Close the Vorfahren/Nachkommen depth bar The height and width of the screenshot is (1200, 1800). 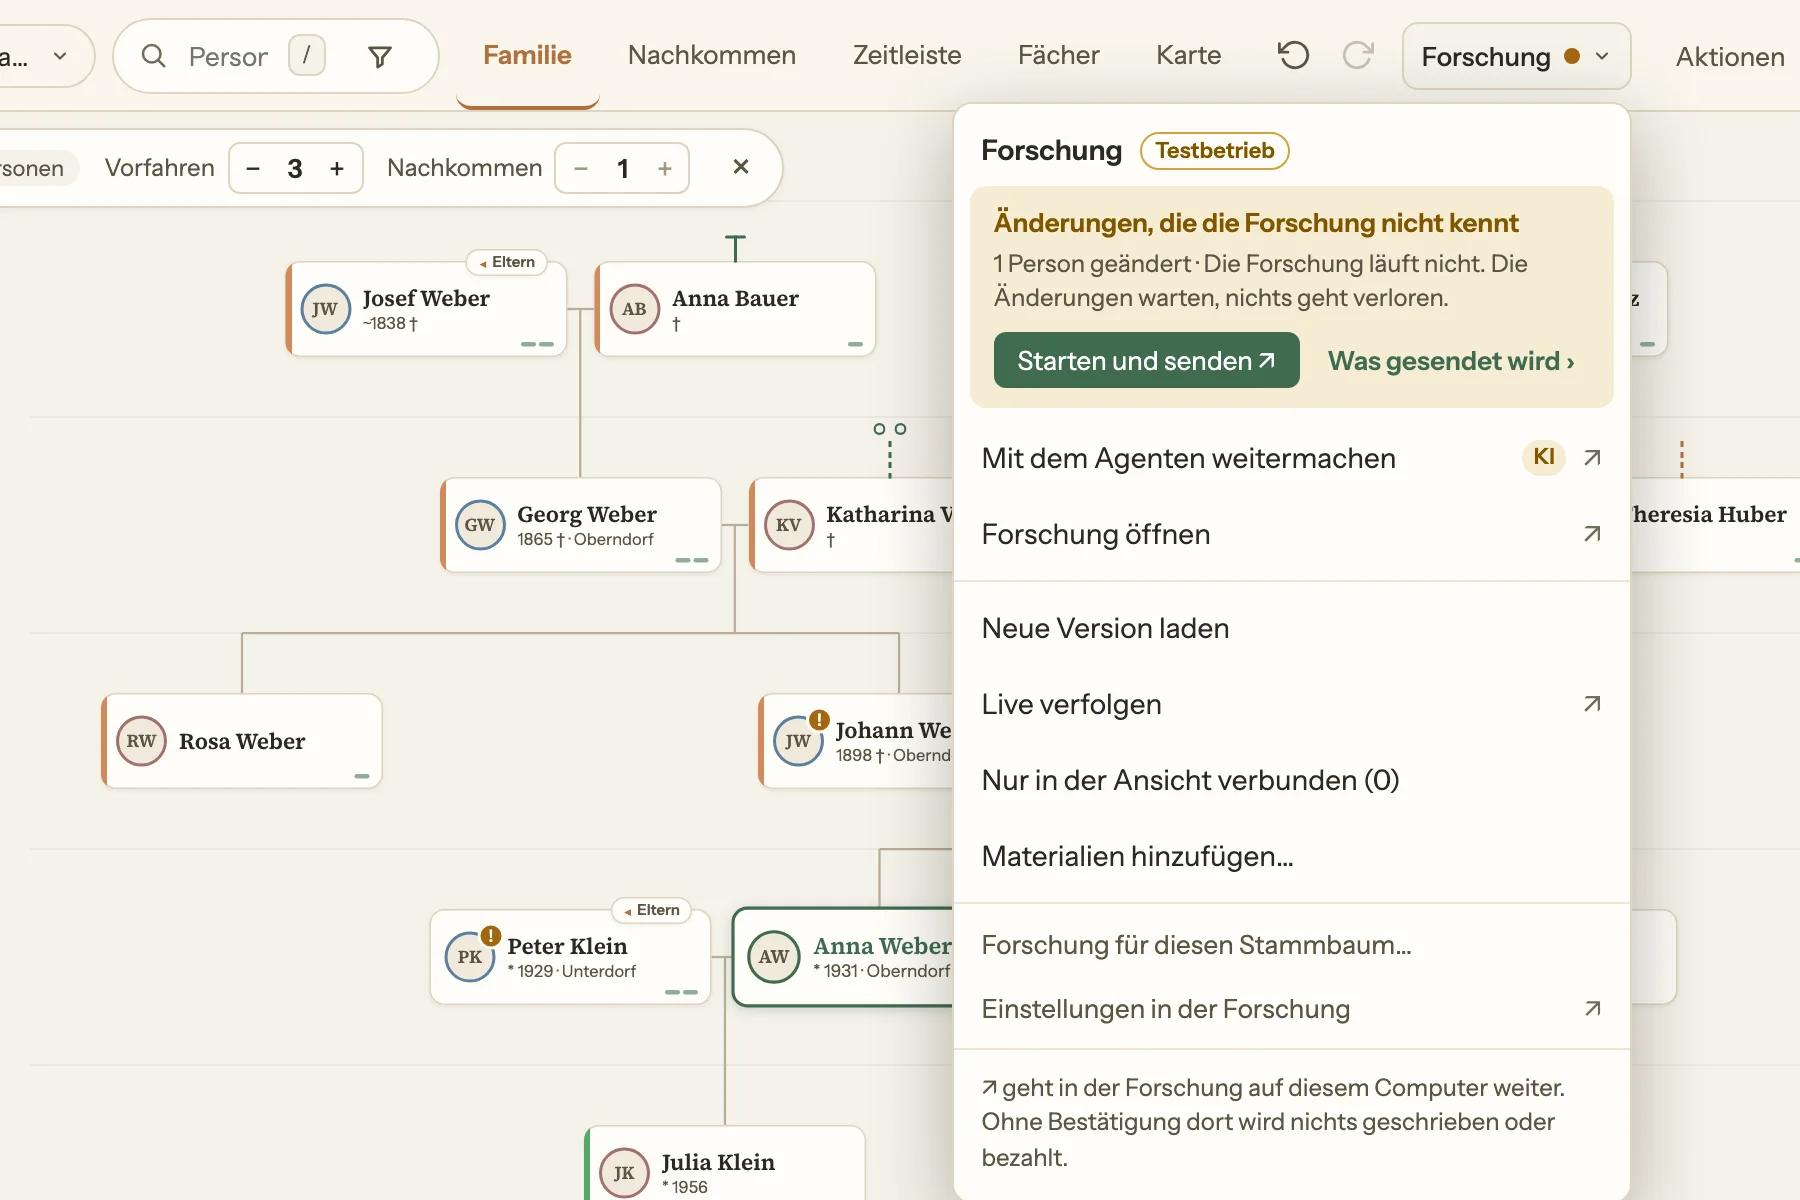(741, 167)
